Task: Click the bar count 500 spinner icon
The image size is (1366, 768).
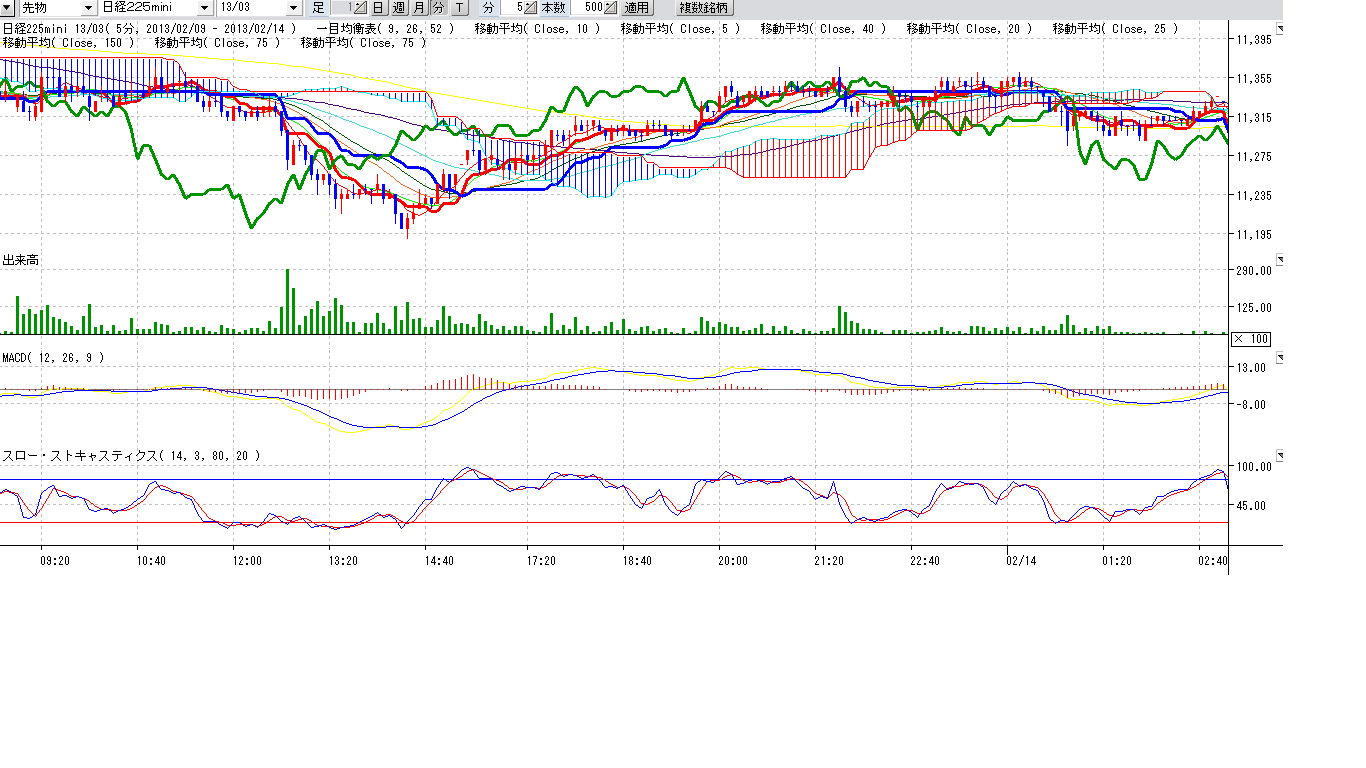Action: pyautogui.click(x=611, y=8)
